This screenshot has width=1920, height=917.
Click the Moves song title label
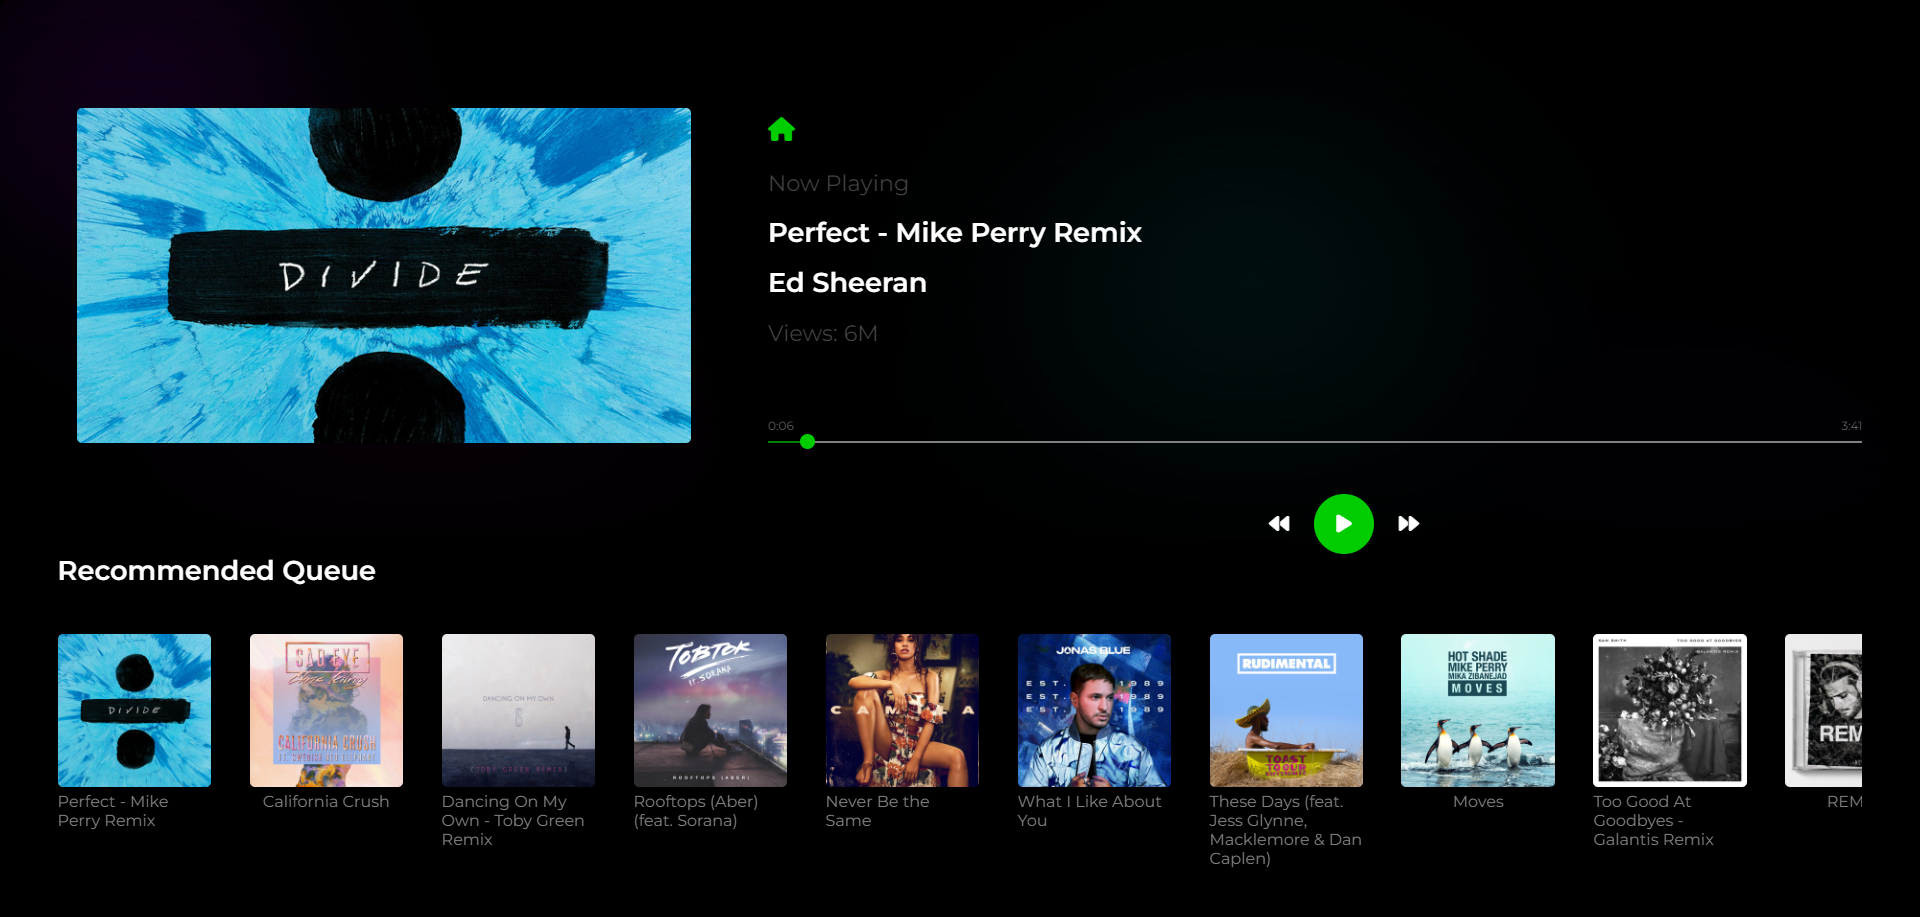coord(1478,801)
